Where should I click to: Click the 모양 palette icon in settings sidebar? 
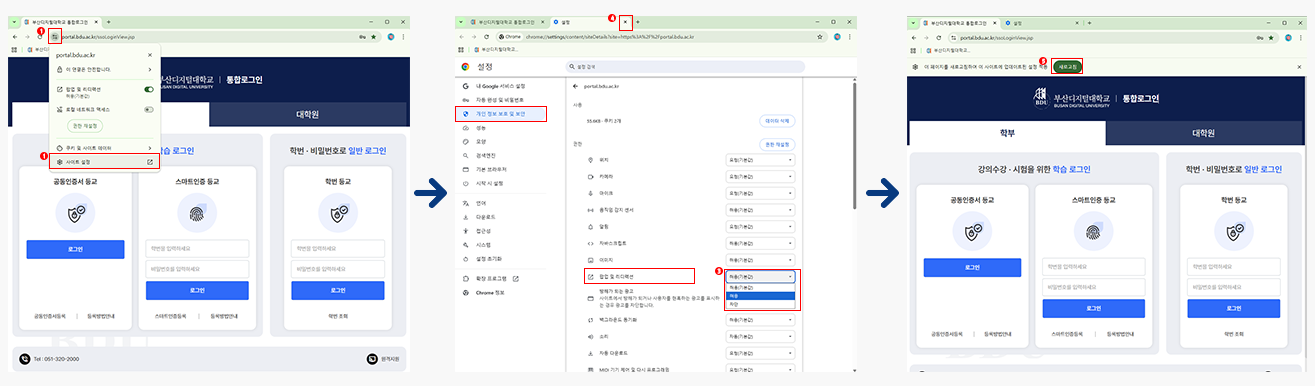point(466,142)
